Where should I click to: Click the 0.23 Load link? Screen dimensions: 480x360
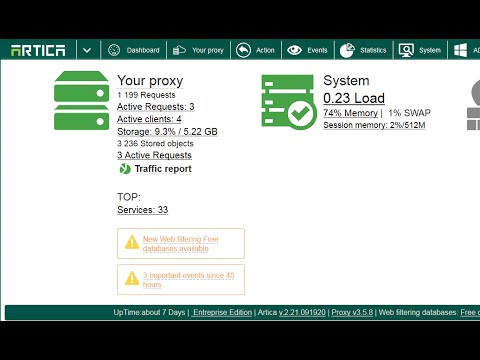(x=354, y=98)
